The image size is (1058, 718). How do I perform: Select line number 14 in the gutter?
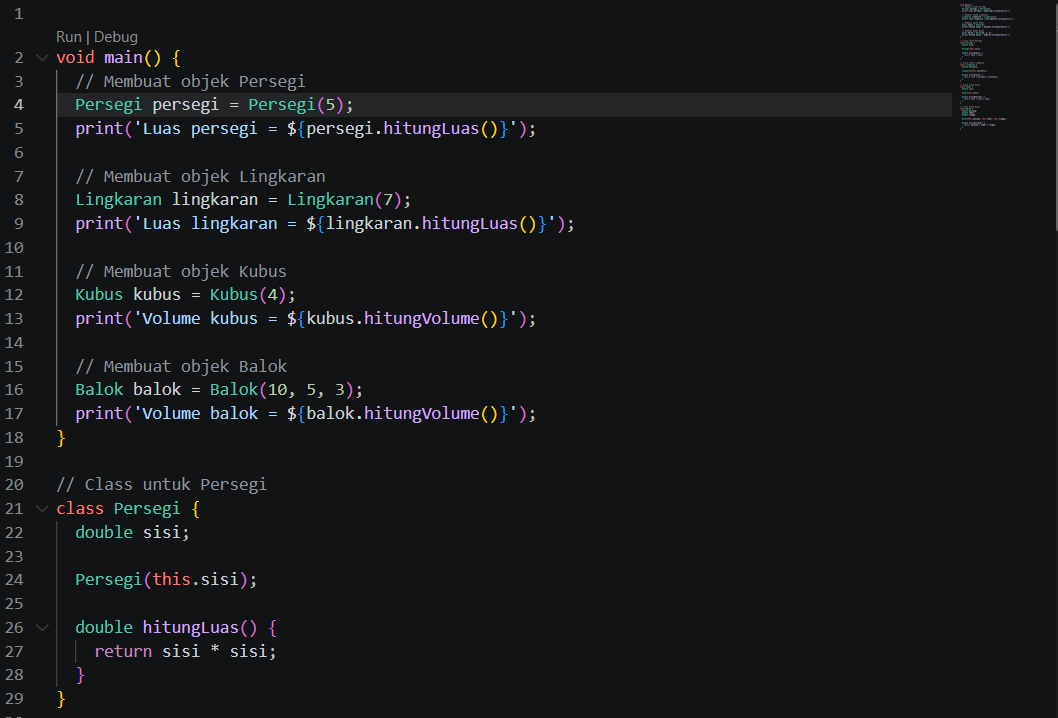point(14,343)
